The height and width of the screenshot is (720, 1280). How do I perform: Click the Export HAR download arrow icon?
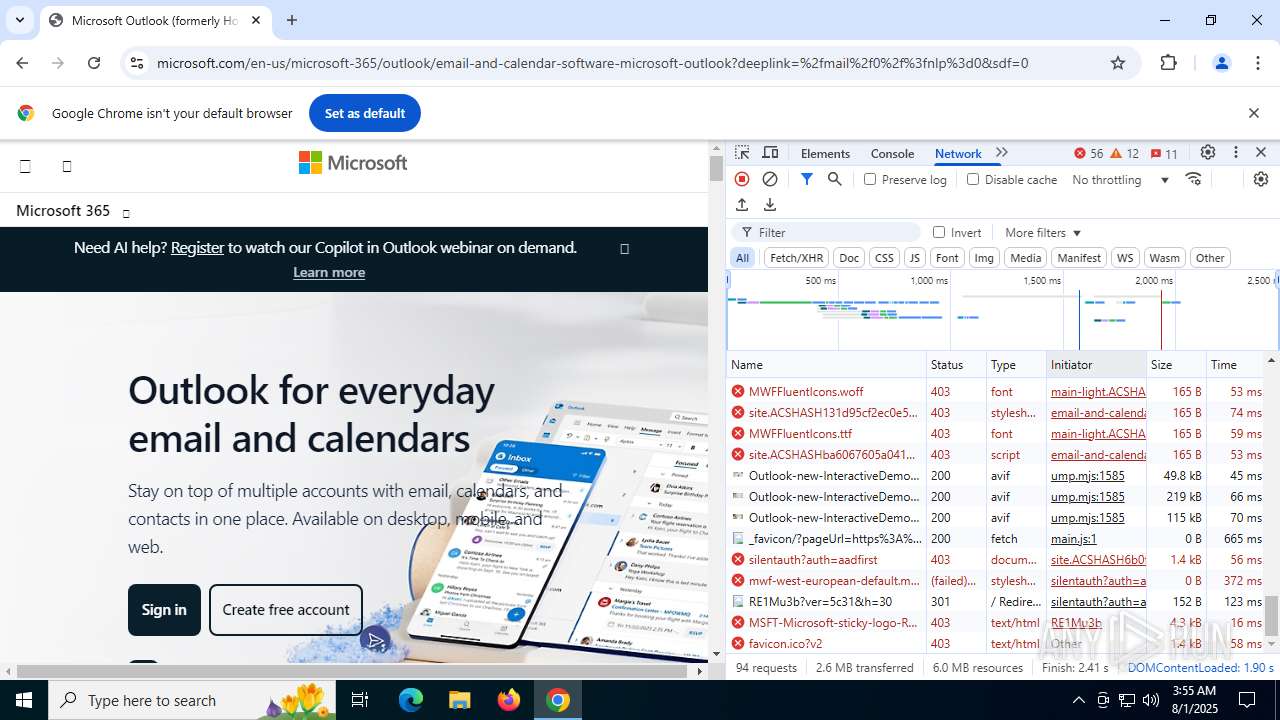770,205
